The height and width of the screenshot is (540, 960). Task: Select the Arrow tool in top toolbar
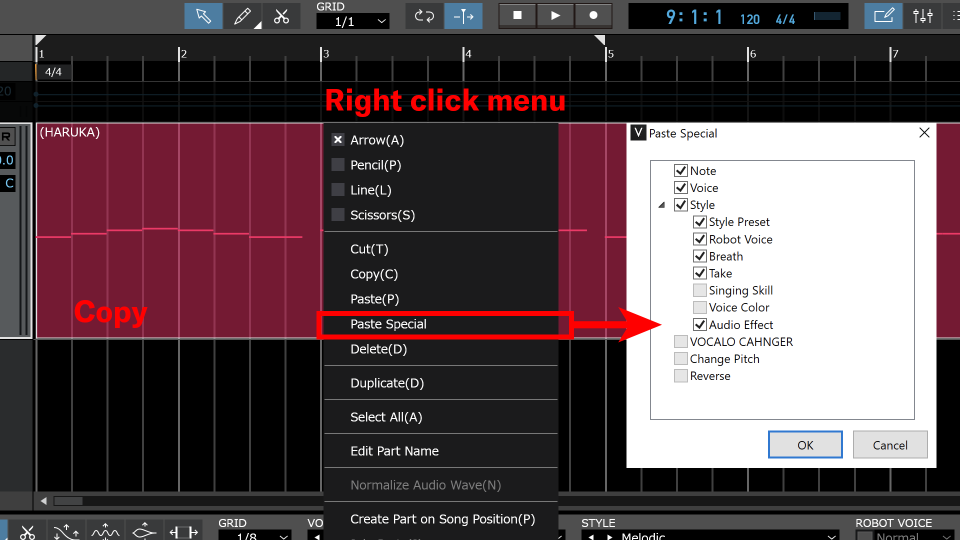tap(203, 16)
